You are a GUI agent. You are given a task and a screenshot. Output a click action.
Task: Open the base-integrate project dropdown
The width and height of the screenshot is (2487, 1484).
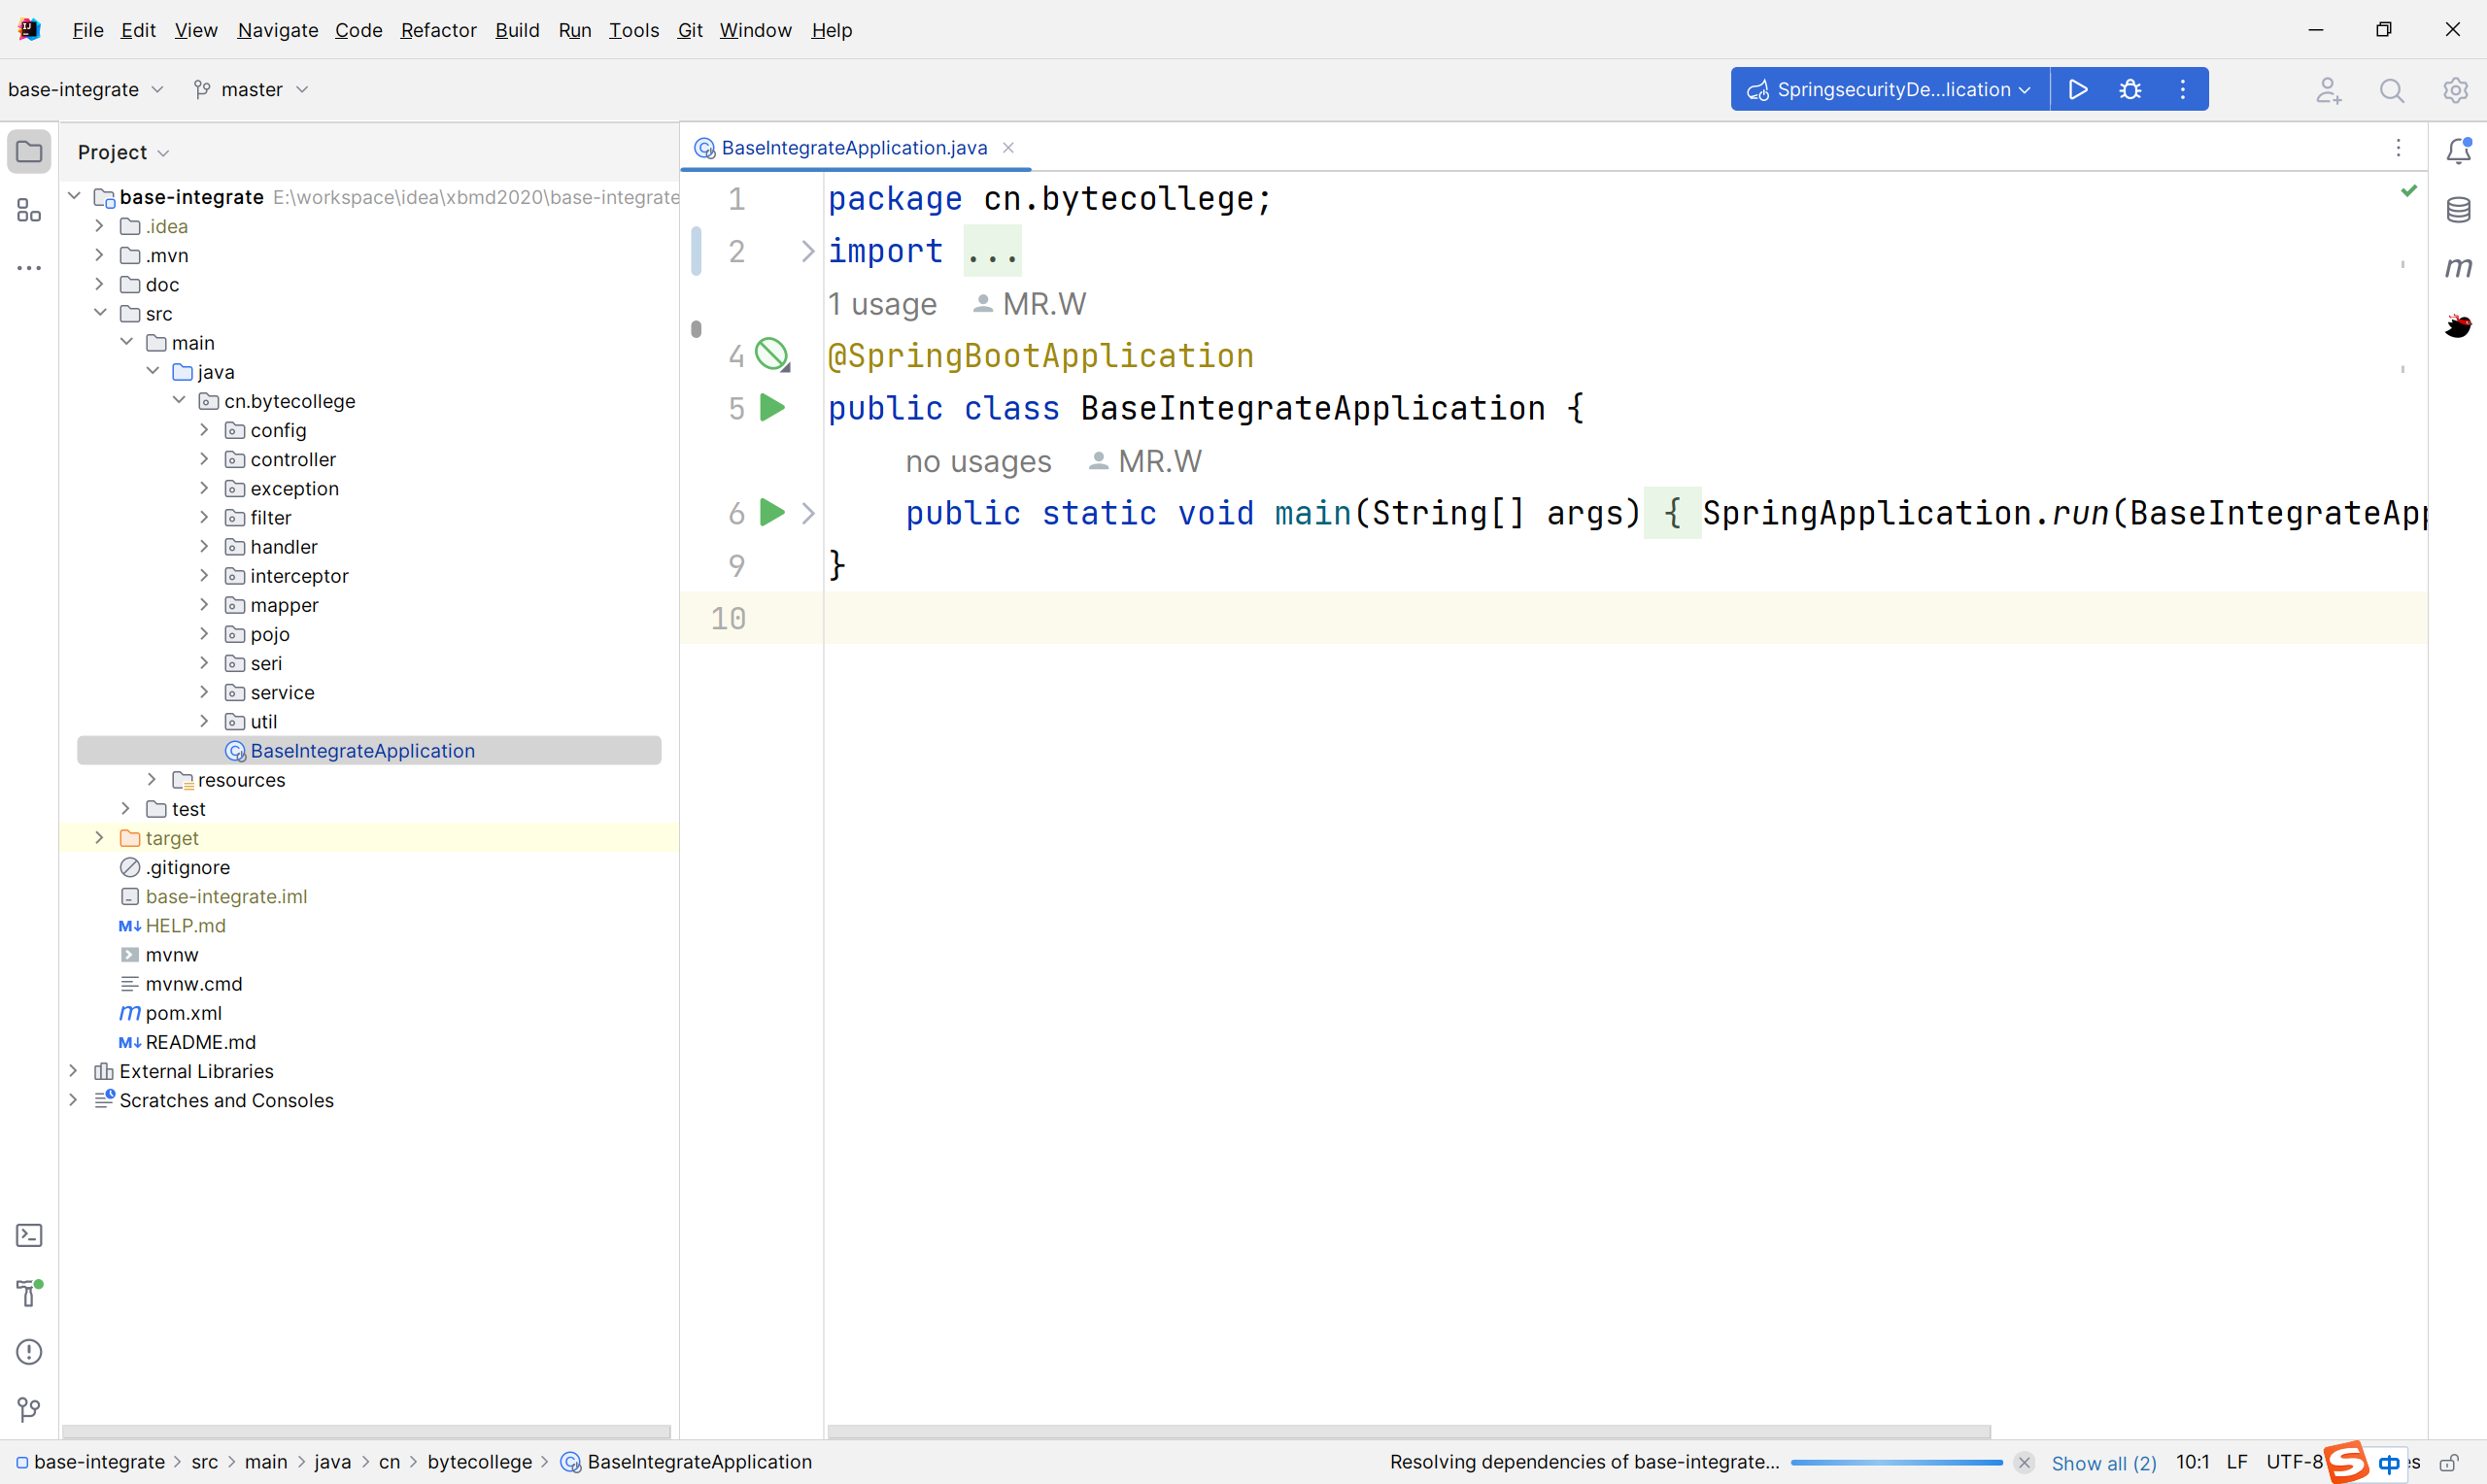click(x=86, y=90)
